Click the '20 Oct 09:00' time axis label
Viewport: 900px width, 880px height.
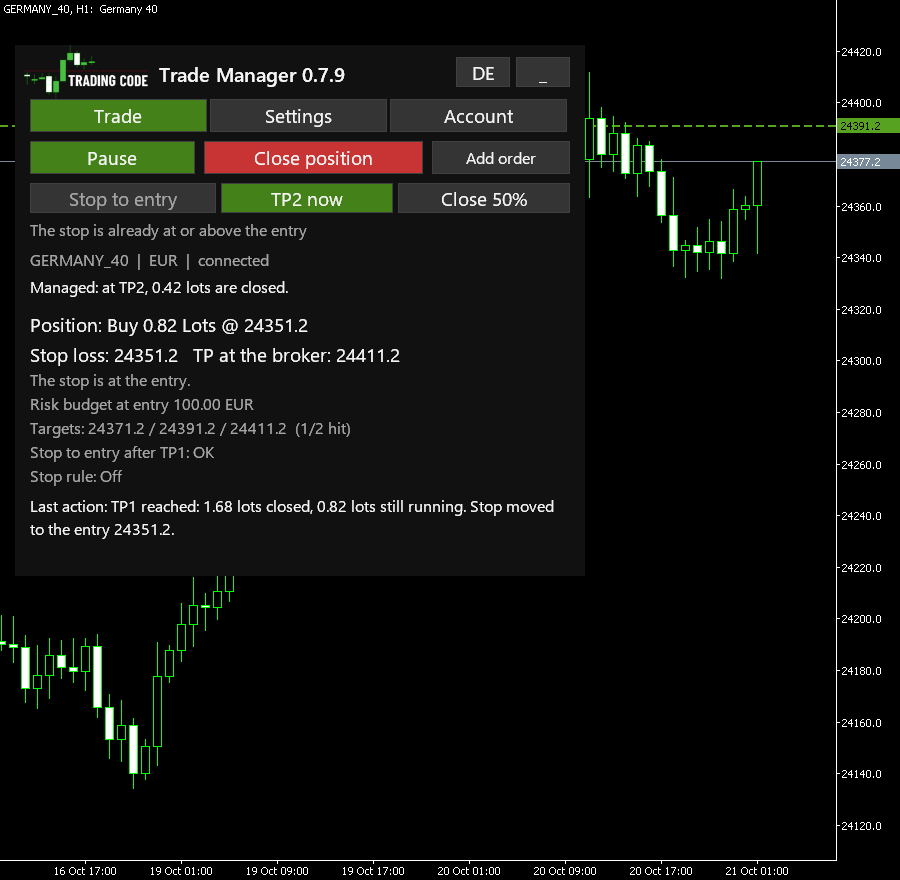tap(565, 871)
